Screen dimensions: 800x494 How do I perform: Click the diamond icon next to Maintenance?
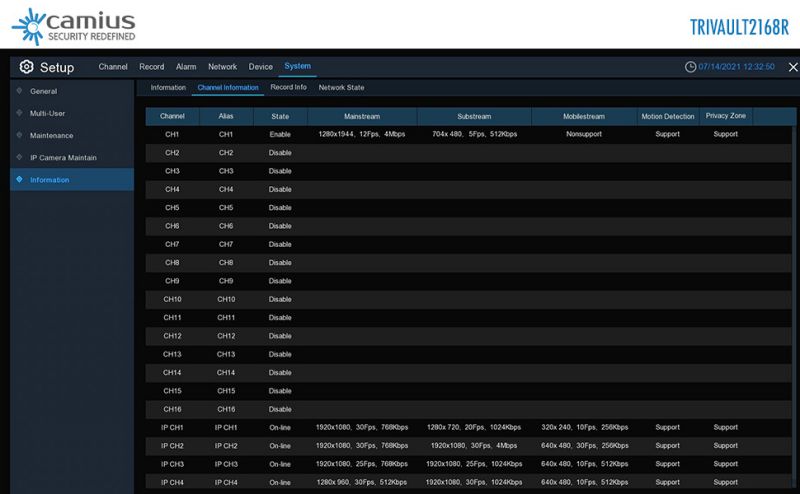coord(19,135)
